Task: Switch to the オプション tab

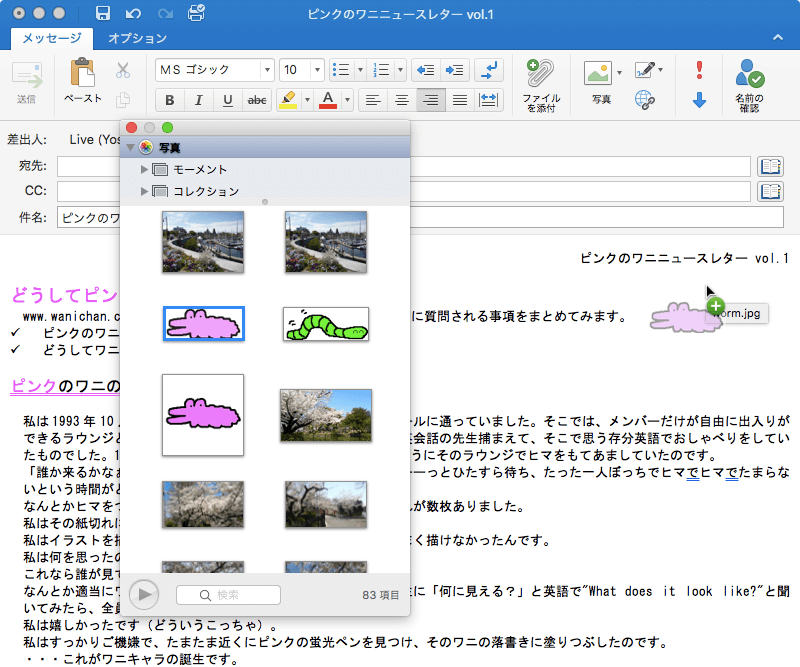Action: tap(137, 38)
